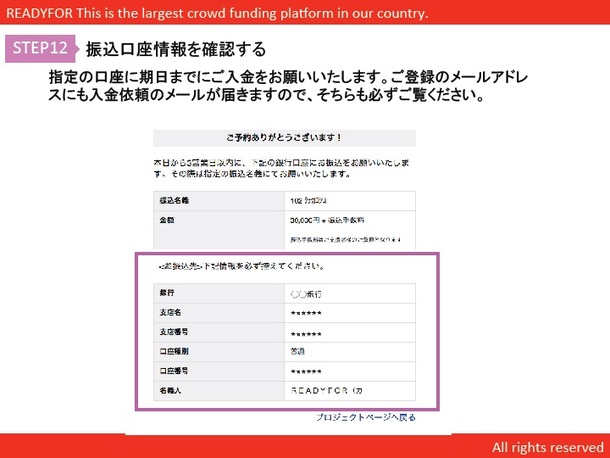Click the ○○銀行 bank name value
Screen dimensions: 610x458
[305, 295]
